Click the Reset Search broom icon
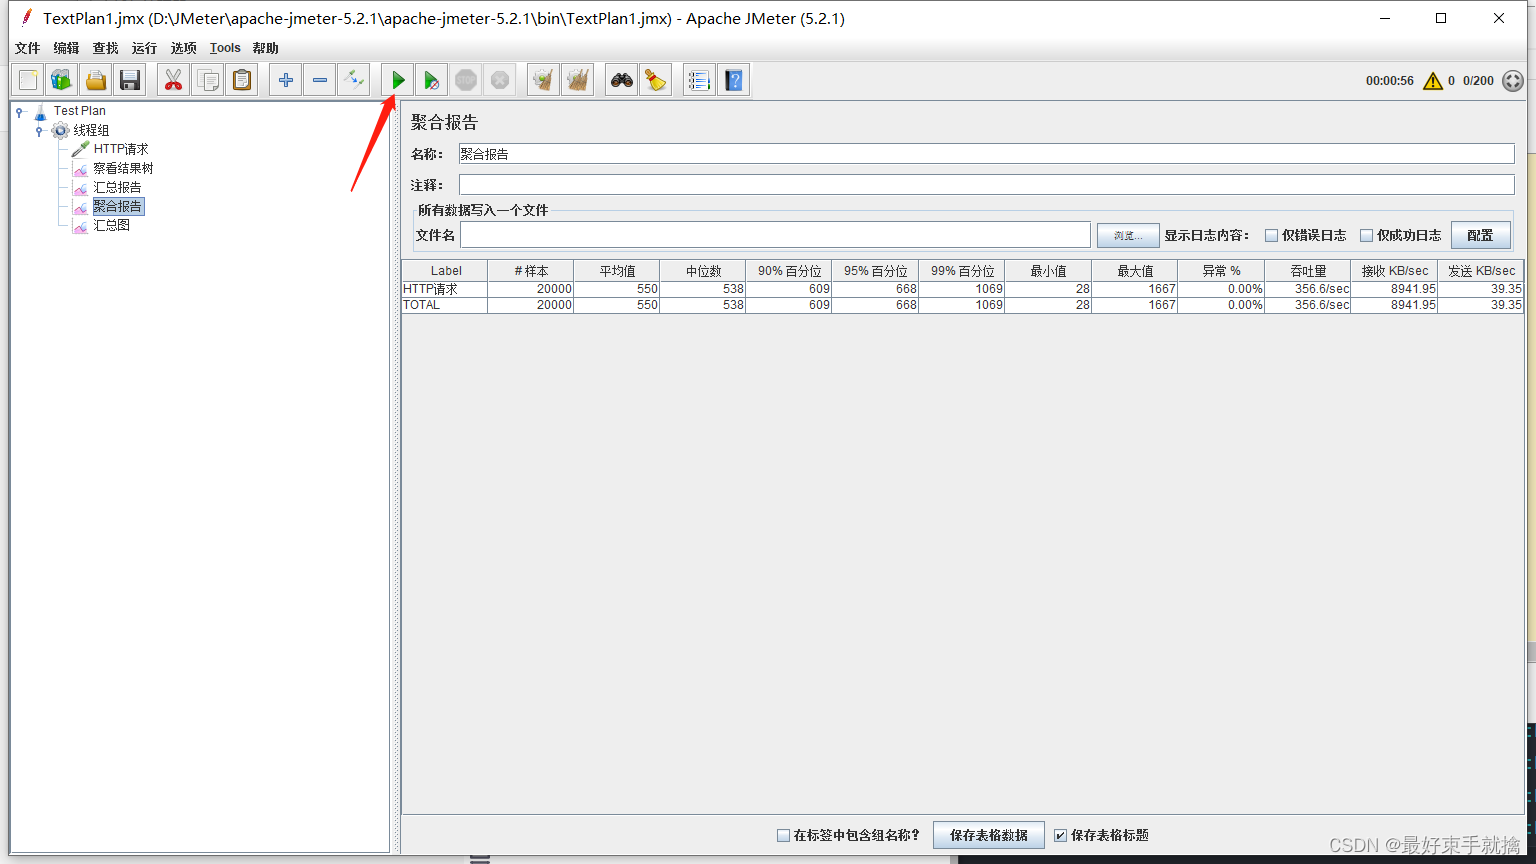This screenshot has width=1536, height=864. tap(656, 80)
